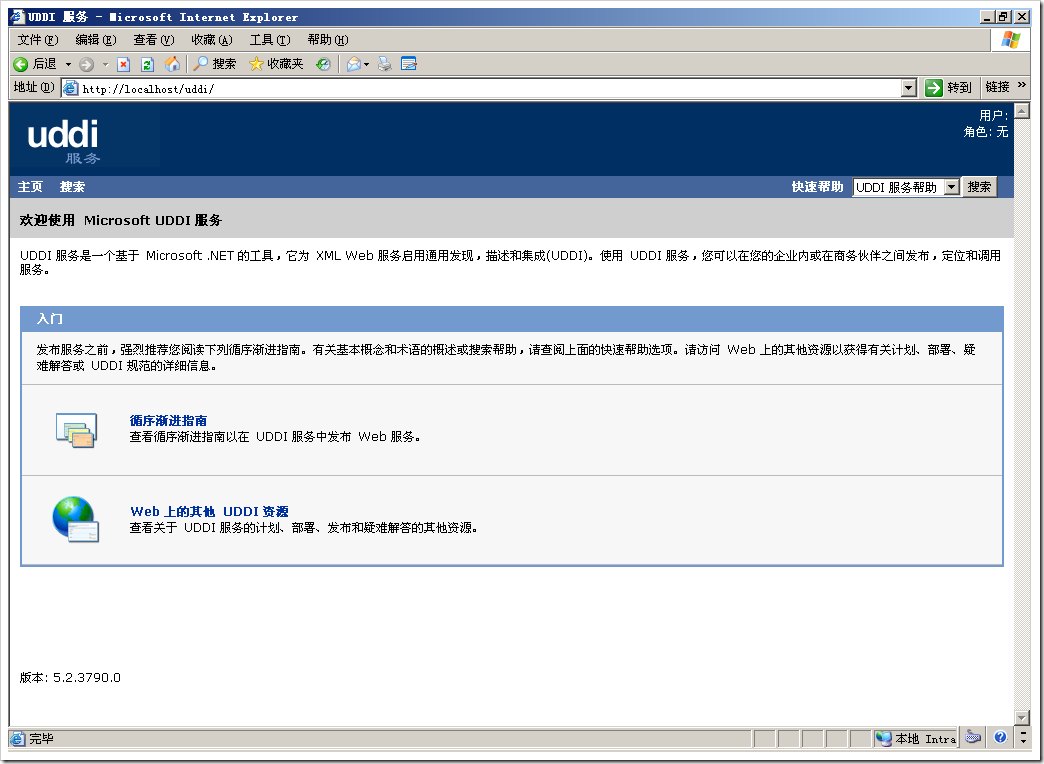This screenshot has height=764, width=1044.
Task: Open the 文件(F) menu
Action: click(x=38, y=40)
